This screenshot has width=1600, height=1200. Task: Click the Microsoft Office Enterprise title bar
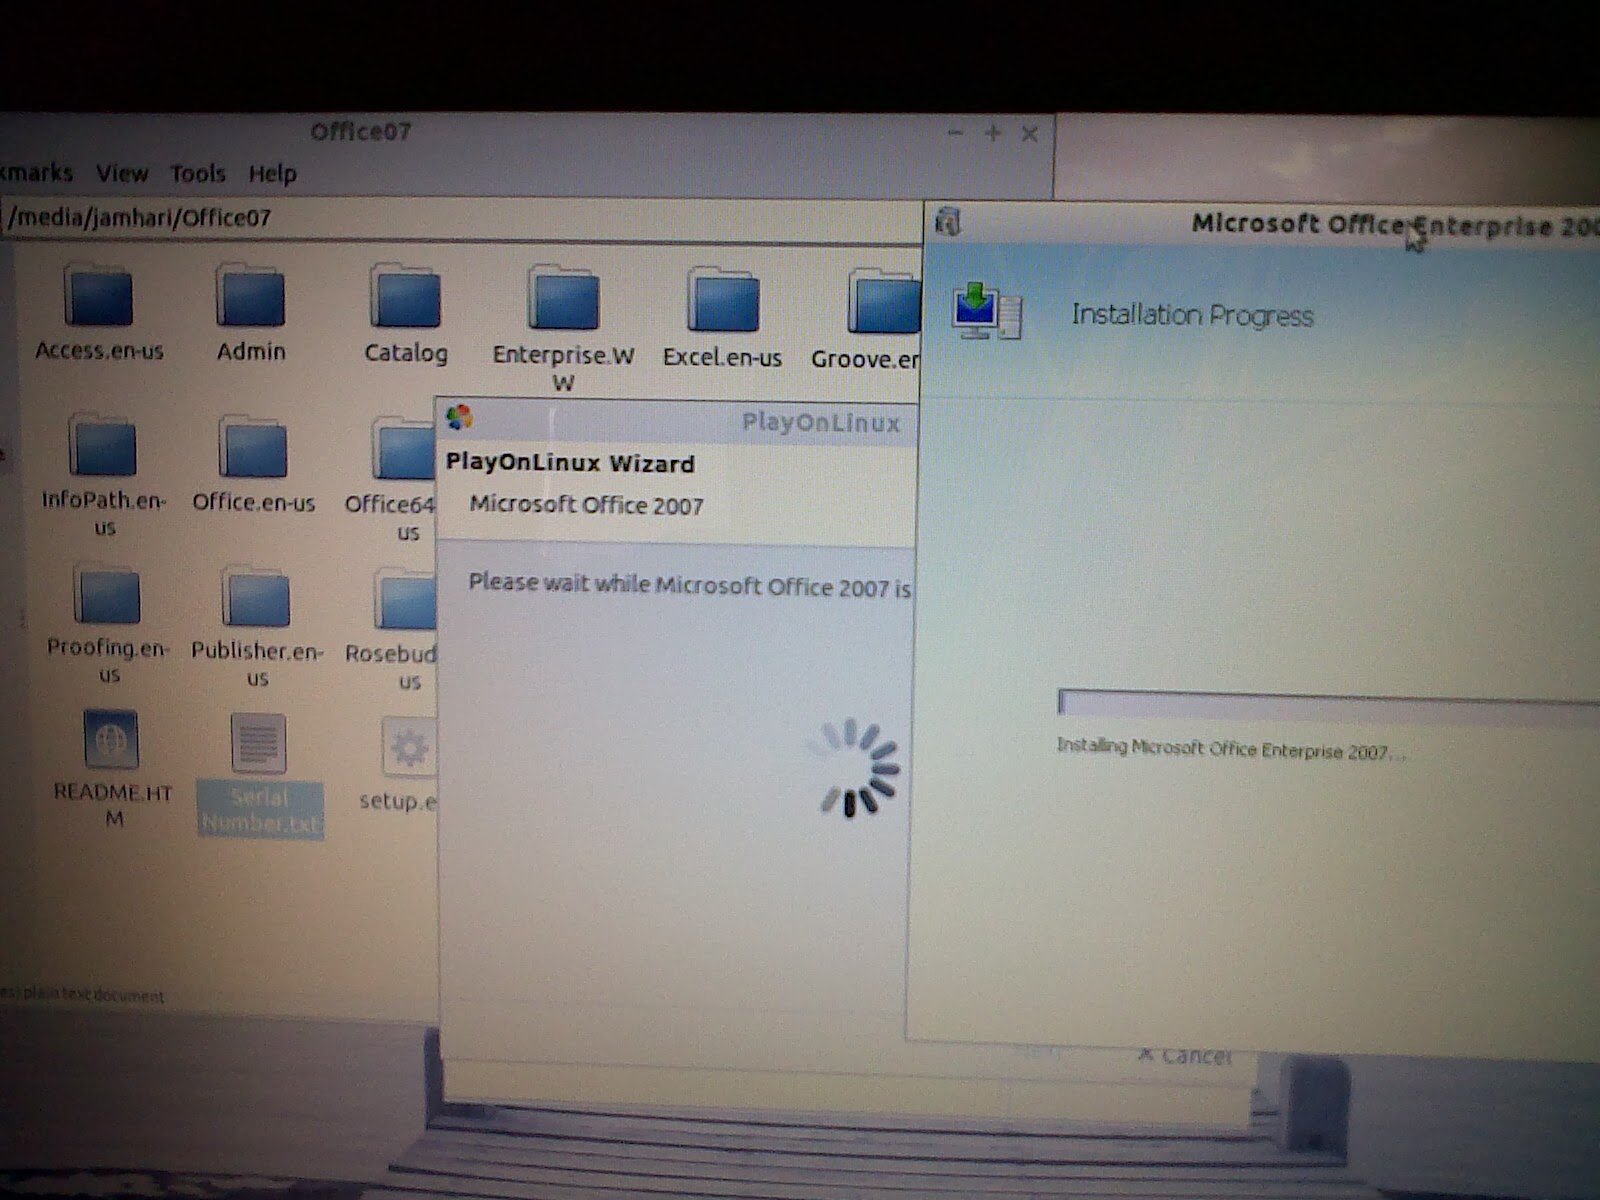coord(1262,225)
